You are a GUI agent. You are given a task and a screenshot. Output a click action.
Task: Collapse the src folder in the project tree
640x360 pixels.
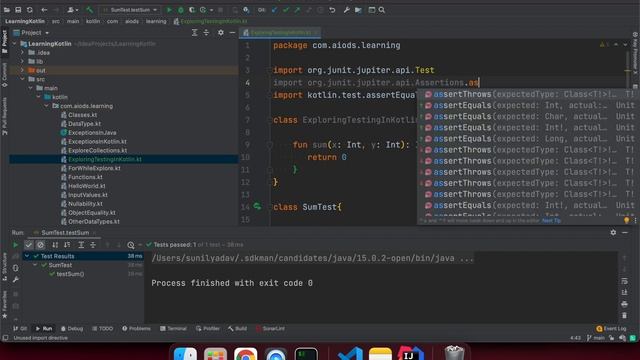(x=22, y=79)
